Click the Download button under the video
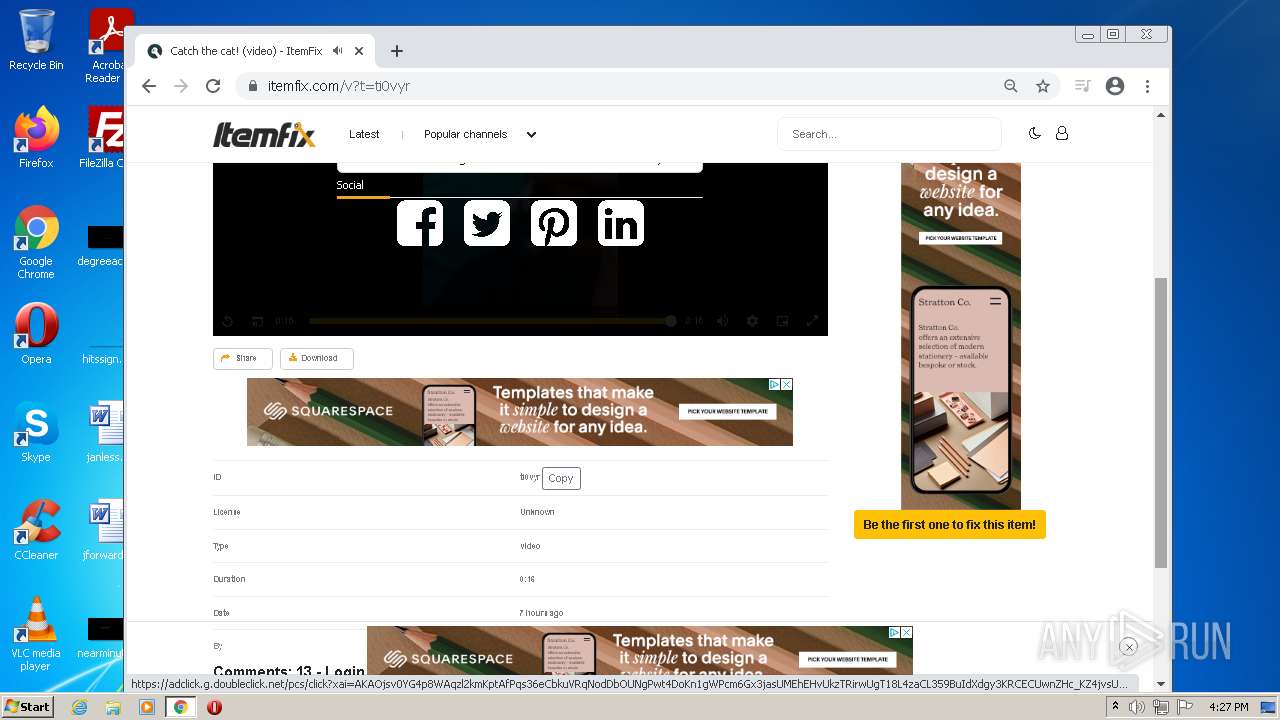Viewport: 1280px width, 720px height. 316,358
